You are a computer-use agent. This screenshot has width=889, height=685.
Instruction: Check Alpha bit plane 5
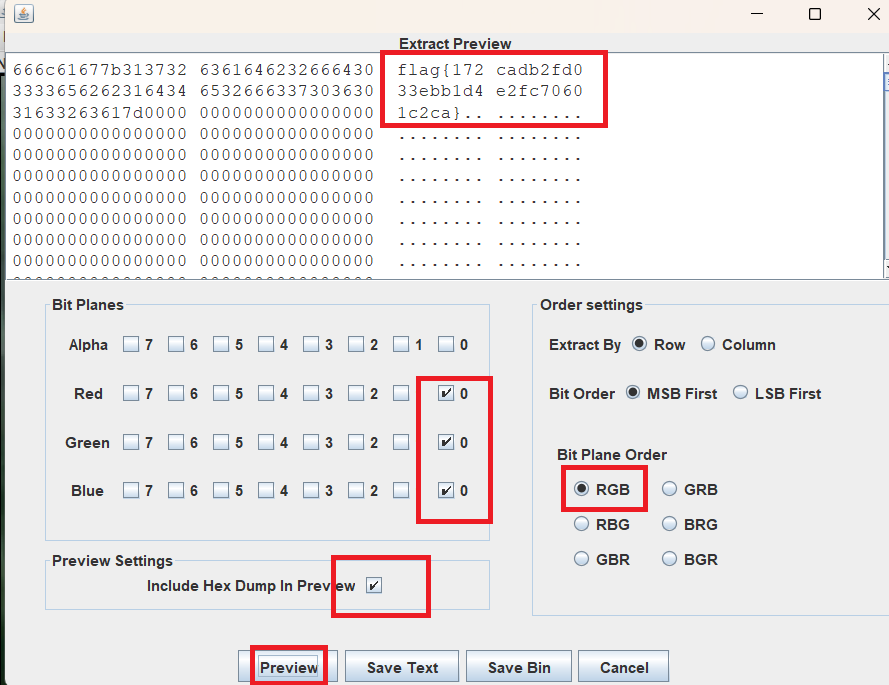(x=221, y=344)
